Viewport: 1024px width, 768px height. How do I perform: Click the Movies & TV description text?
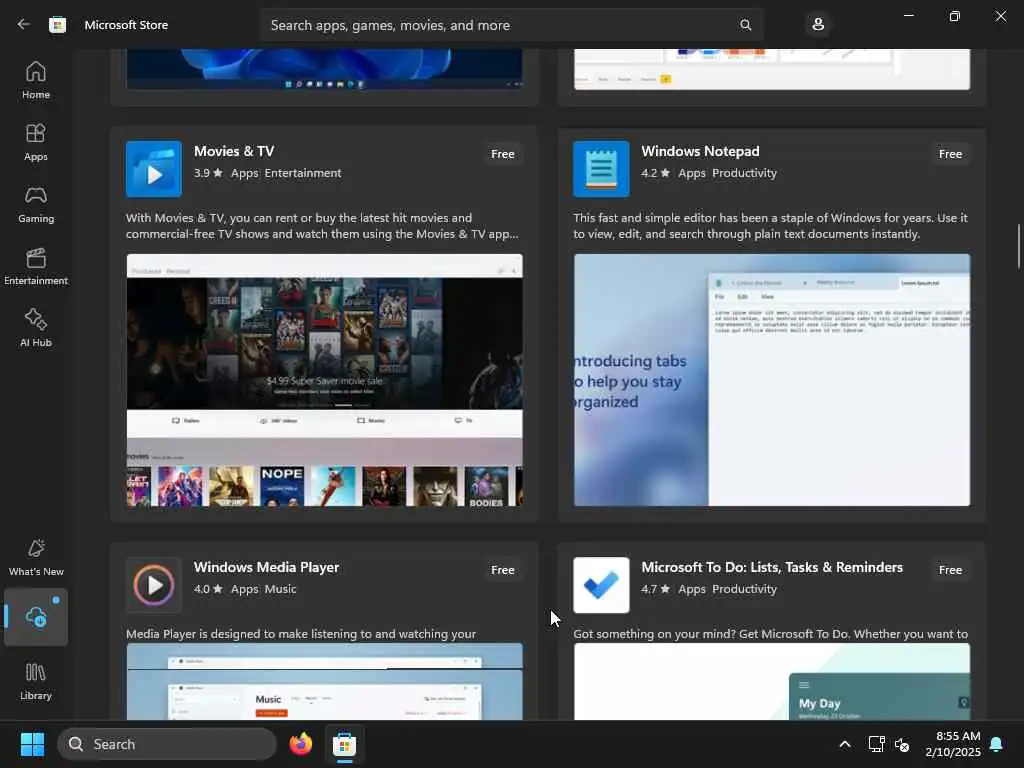(x=322, y=226)
